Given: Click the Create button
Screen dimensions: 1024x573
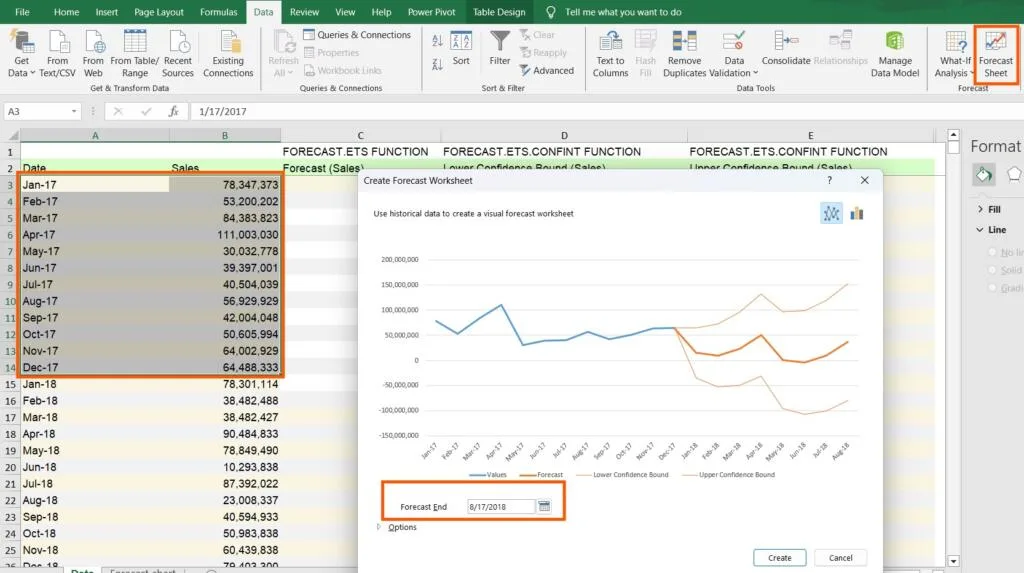Looking at the screenshot, I should tap(780, 558).
